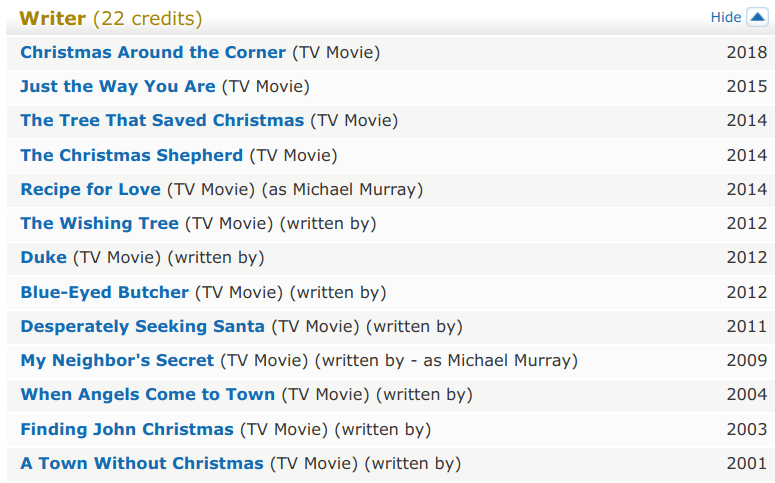Open Finding John Christmas
Screen dimensions: 775x483
pyautogui.click(x=127, y=429)
